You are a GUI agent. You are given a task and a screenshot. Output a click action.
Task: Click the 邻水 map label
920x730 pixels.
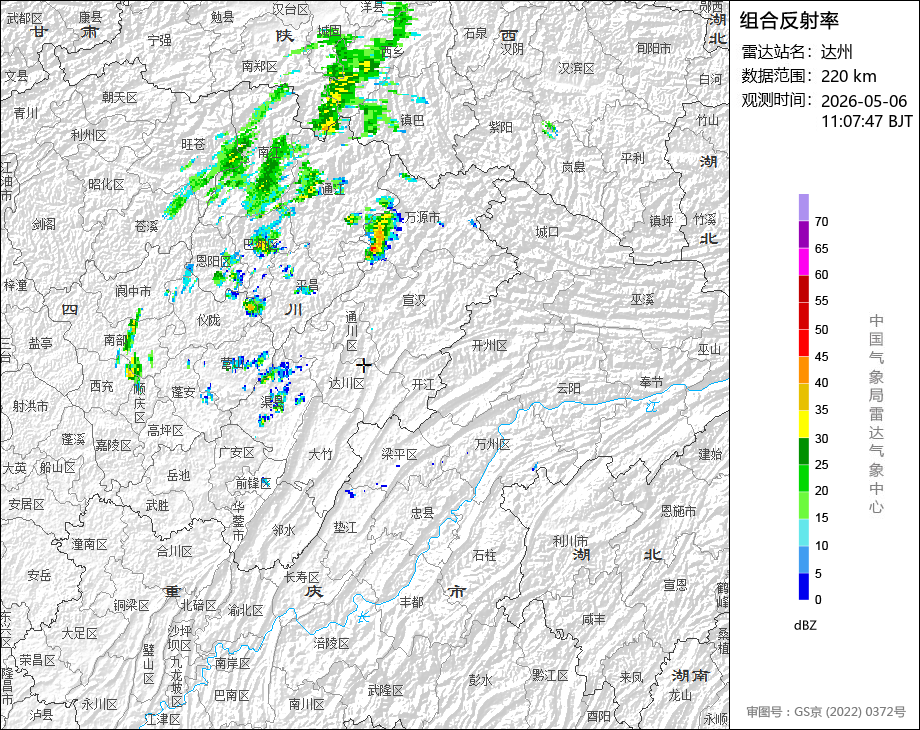[283, 529]
